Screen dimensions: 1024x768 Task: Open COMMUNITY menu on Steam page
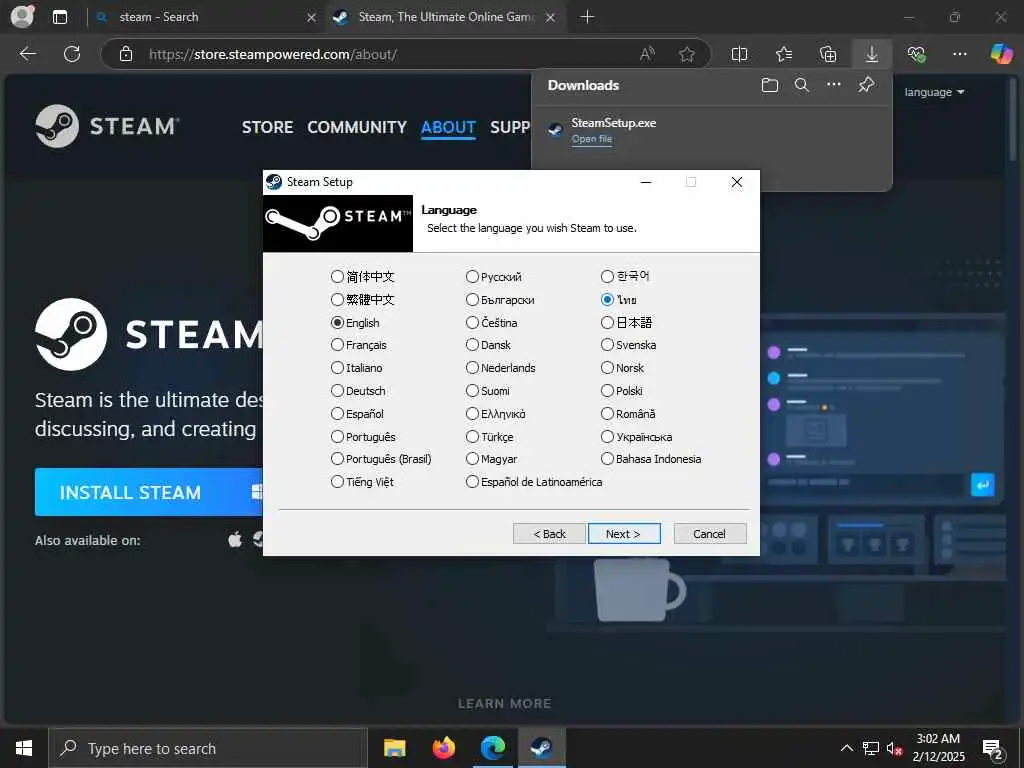point(357,127)
